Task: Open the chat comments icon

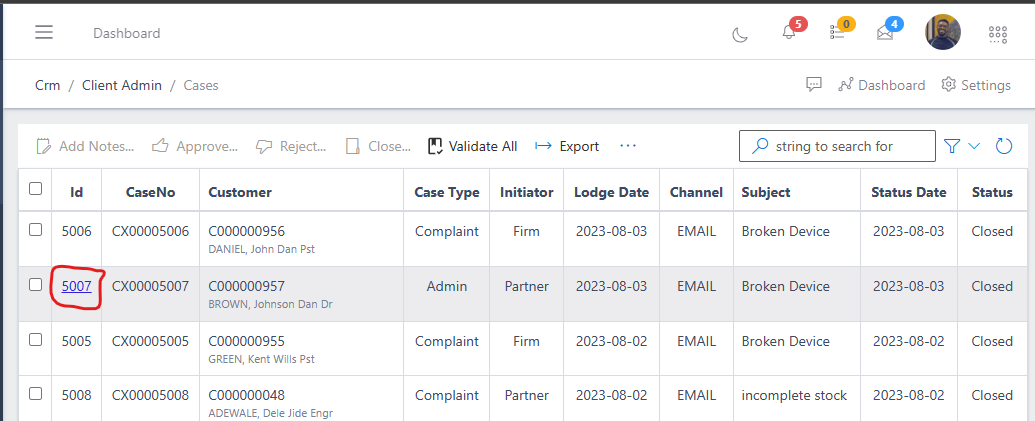Action: tap(814, 85)
